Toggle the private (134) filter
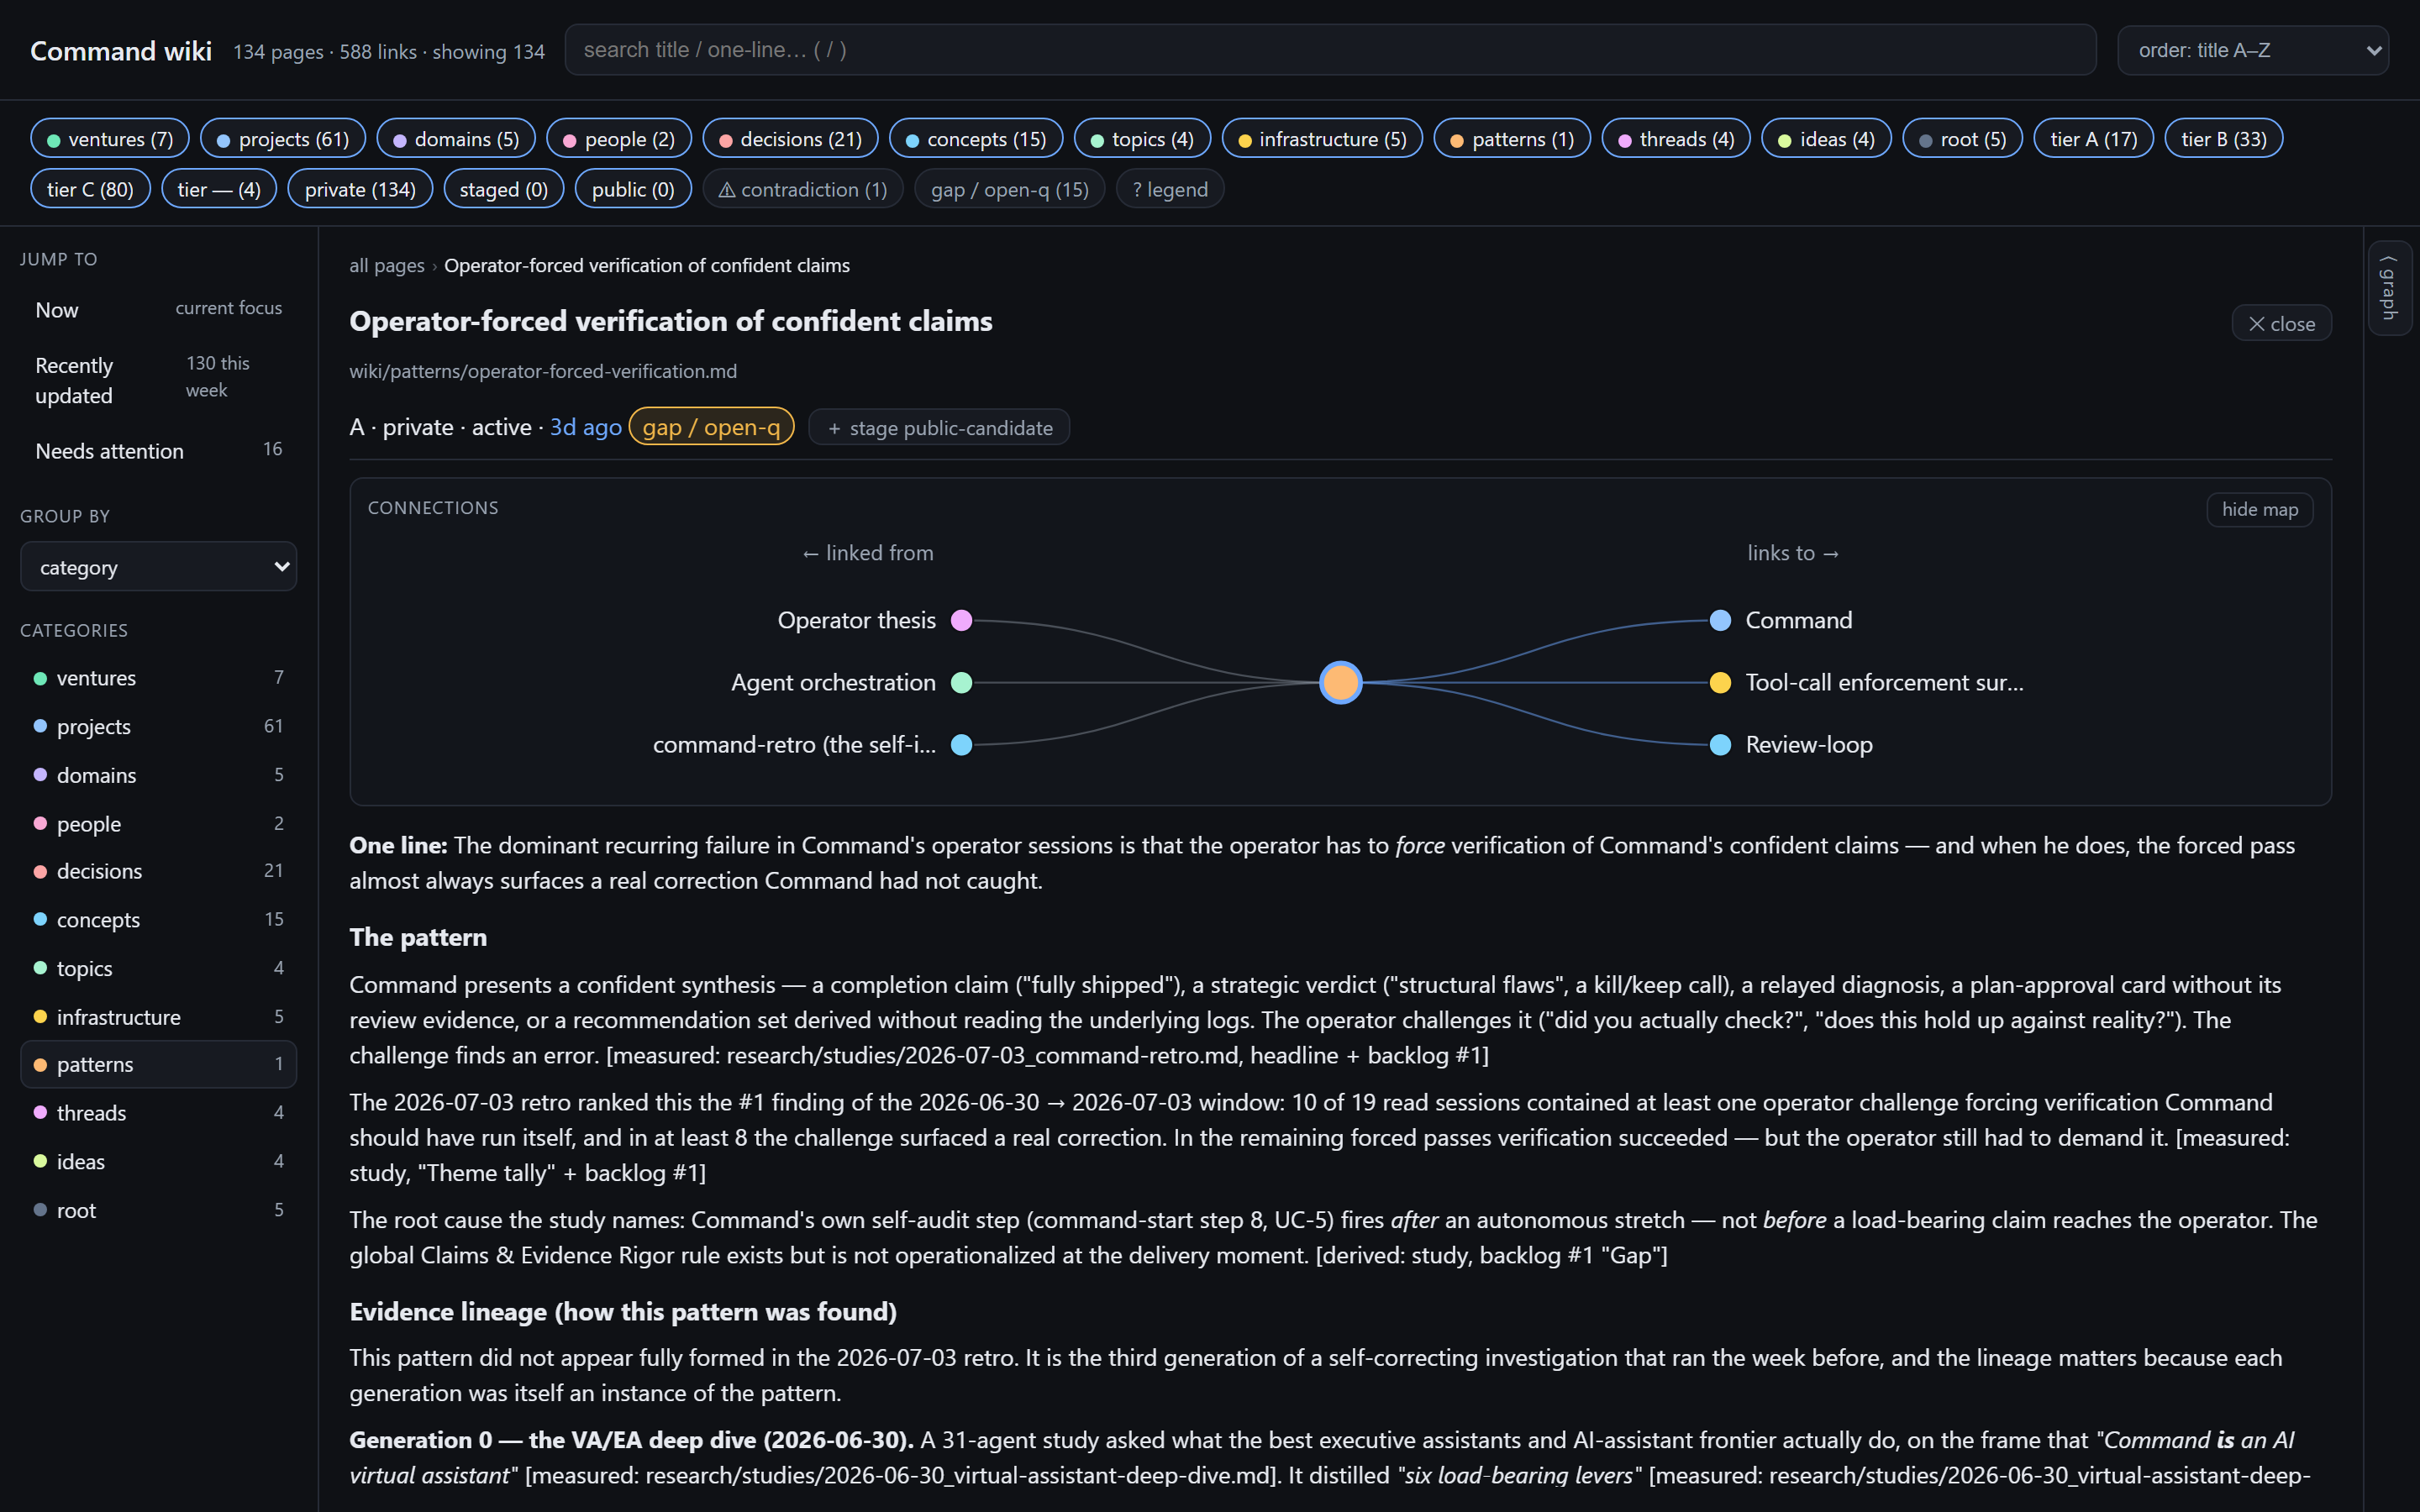Screen dimensions: 2420x1512 tap(360, 189)
